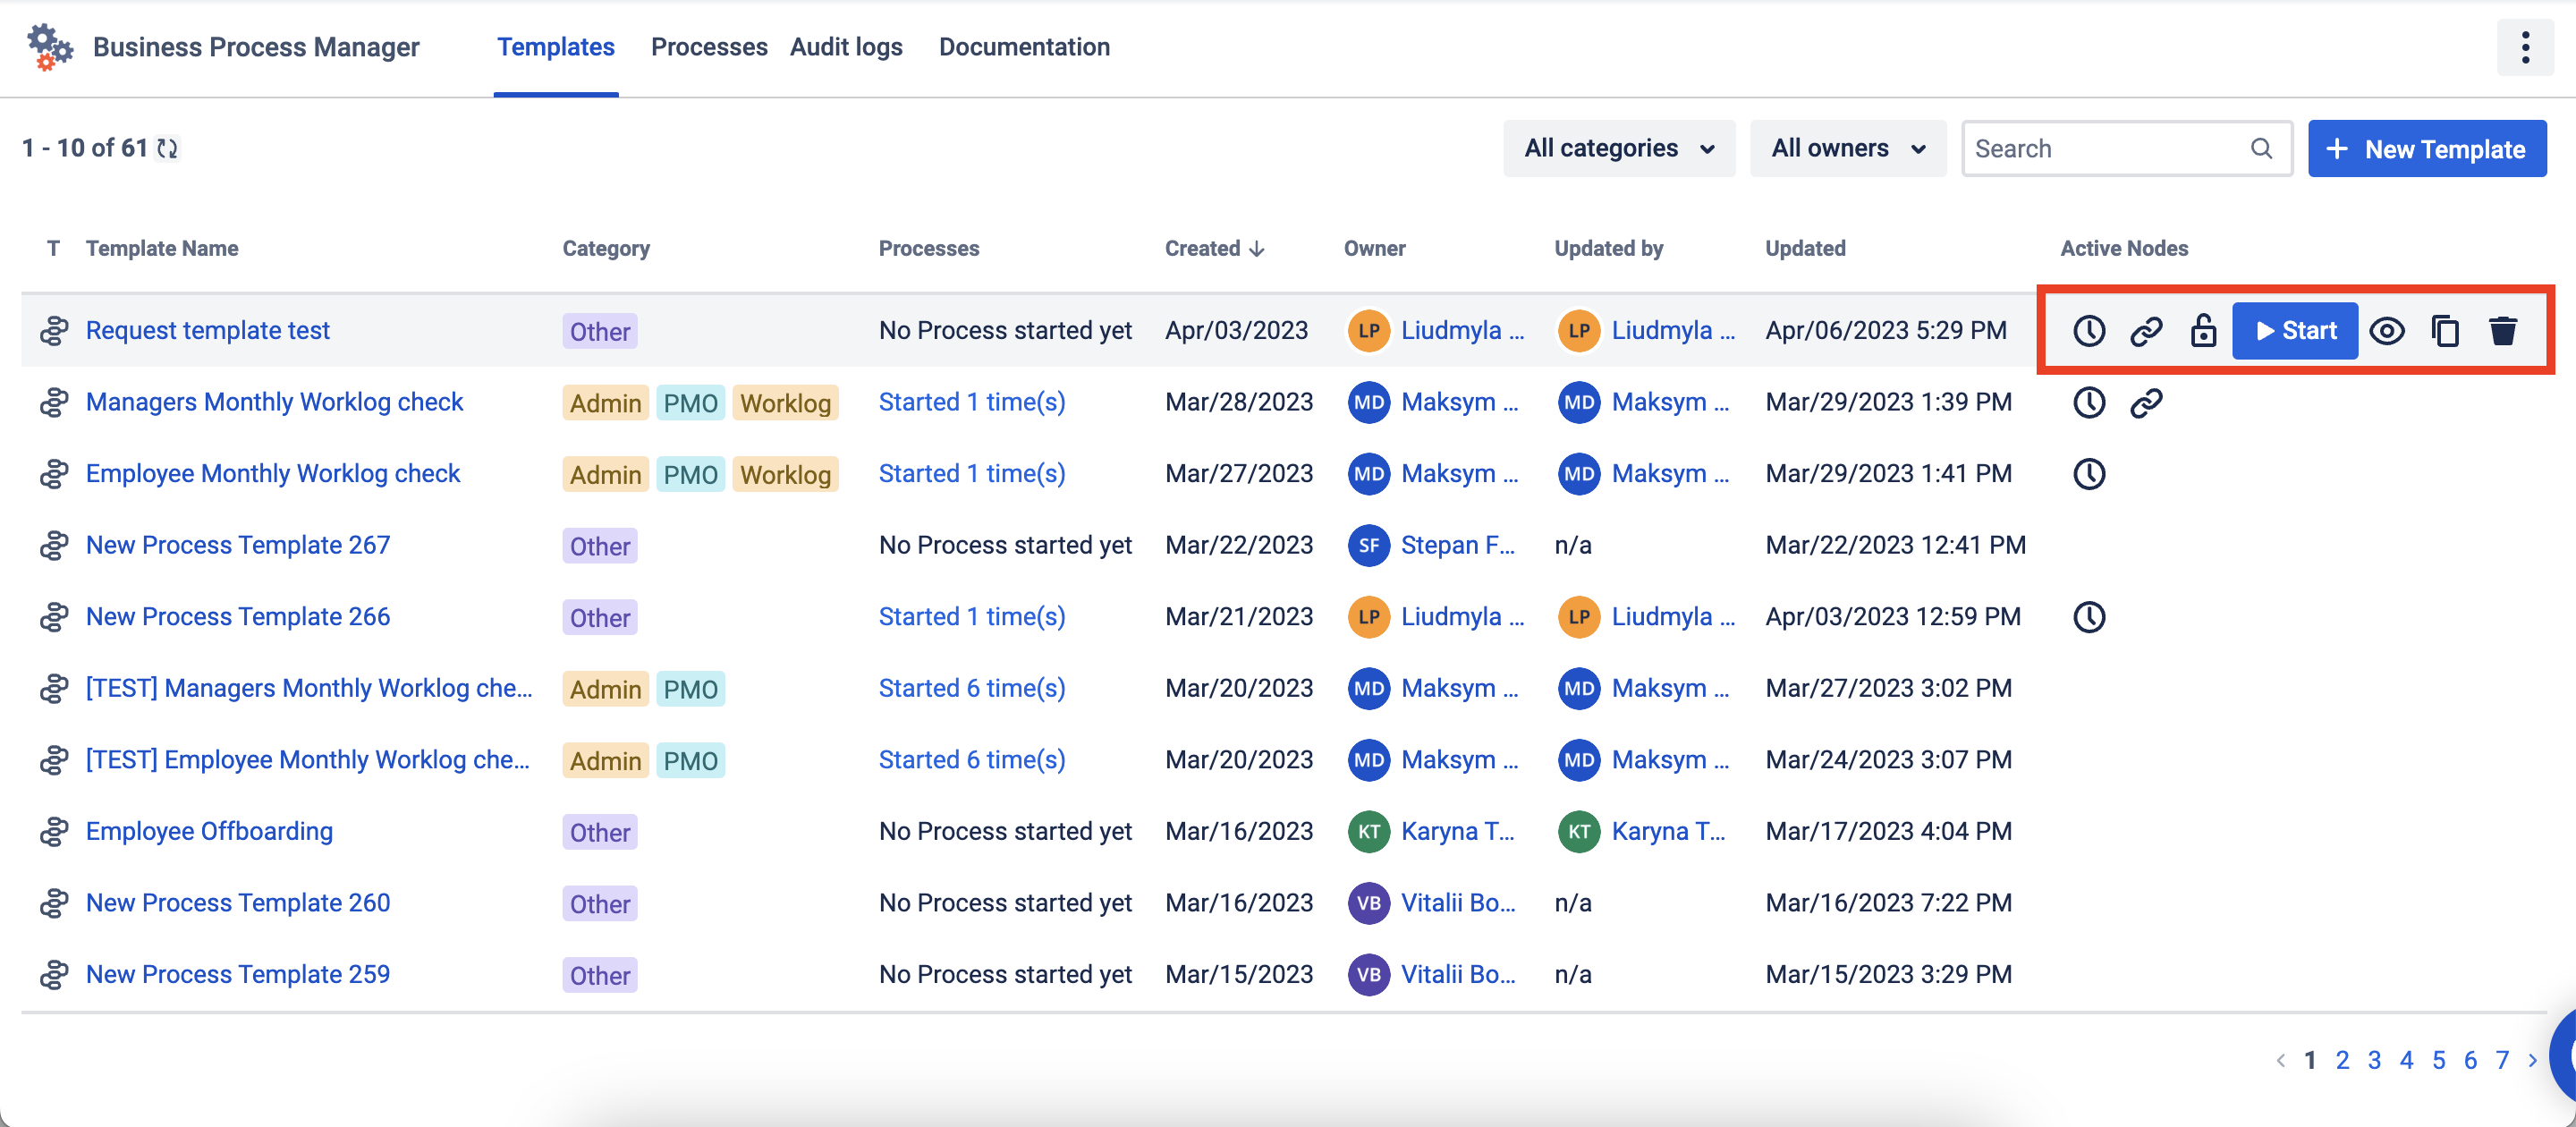2576x1127 pixels.
Task: Click the clock schedule icon in Request template test row
Action: [x=2088, y=330]
